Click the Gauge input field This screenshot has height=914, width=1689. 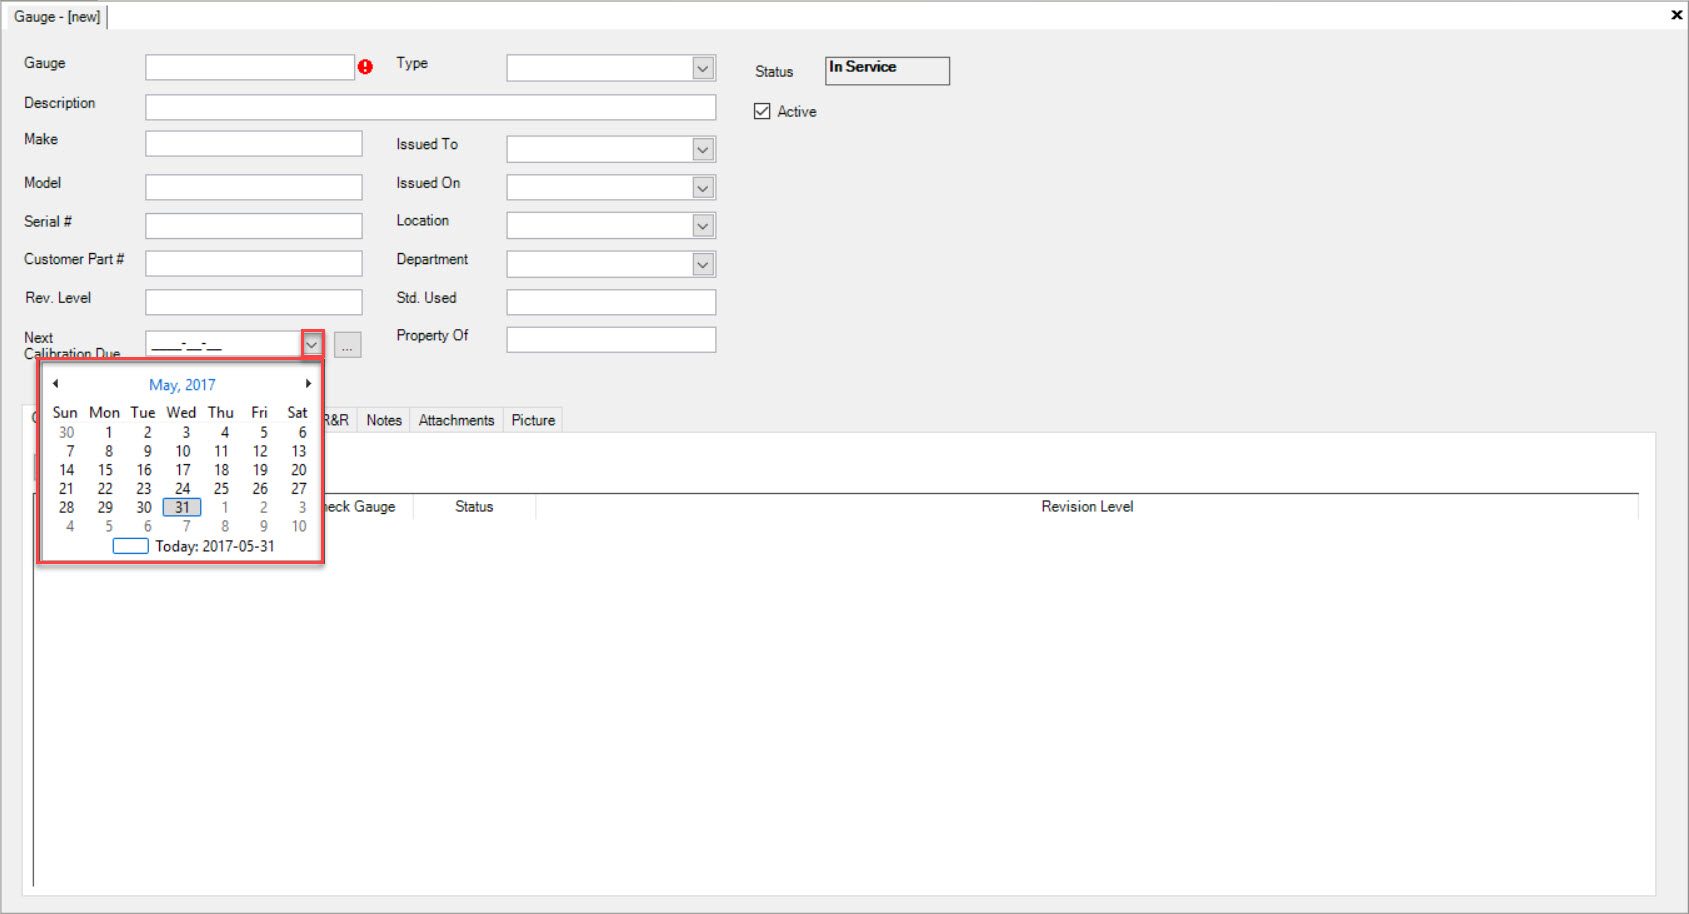(x=250, y=67)
